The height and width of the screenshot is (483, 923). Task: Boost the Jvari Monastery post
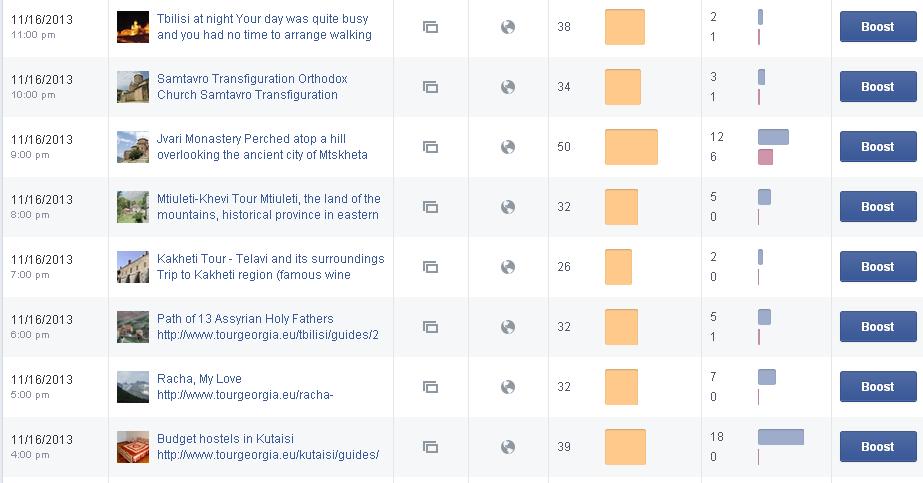(878, 146)
